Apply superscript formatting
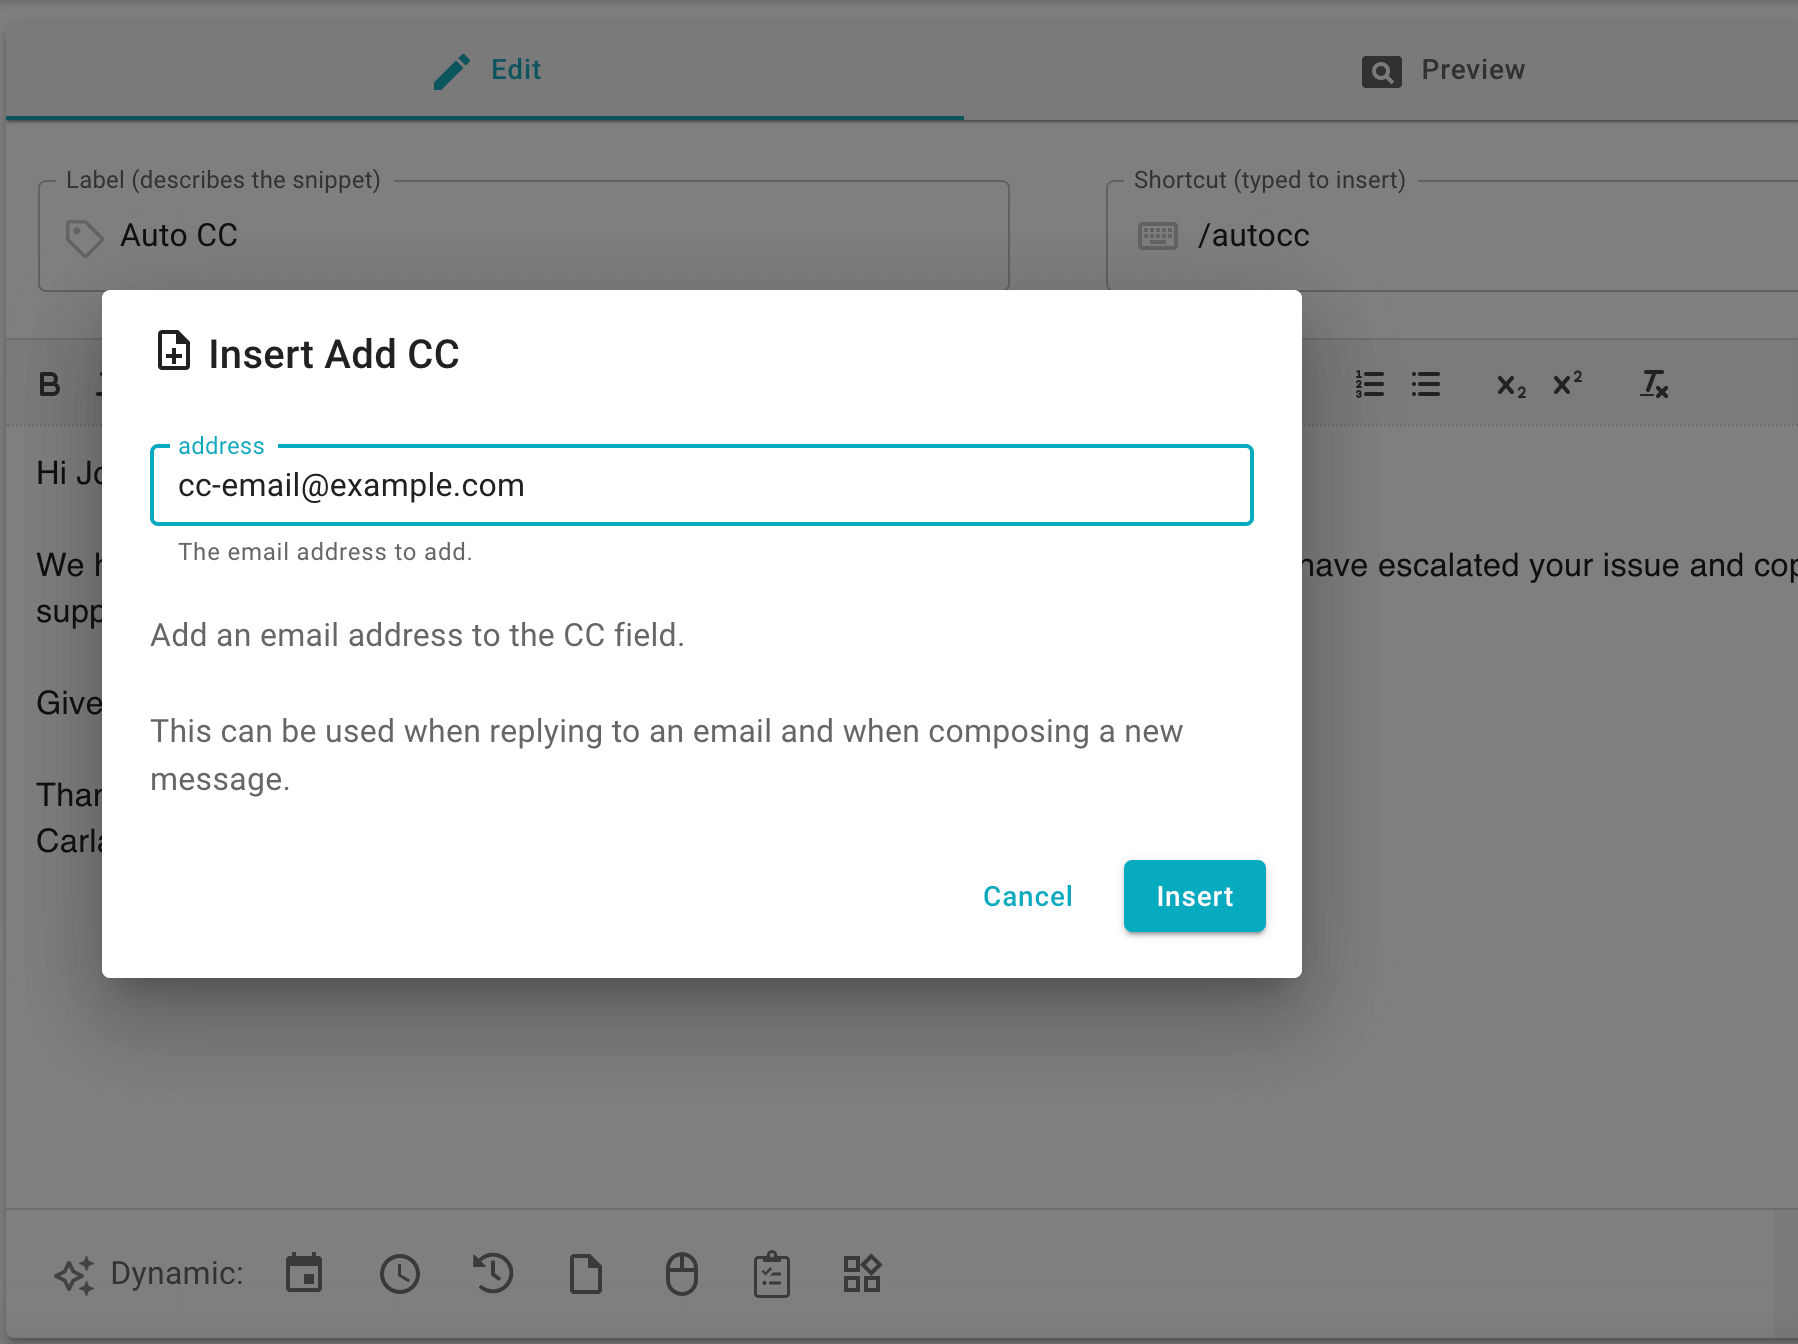 tap(1566, 384)
